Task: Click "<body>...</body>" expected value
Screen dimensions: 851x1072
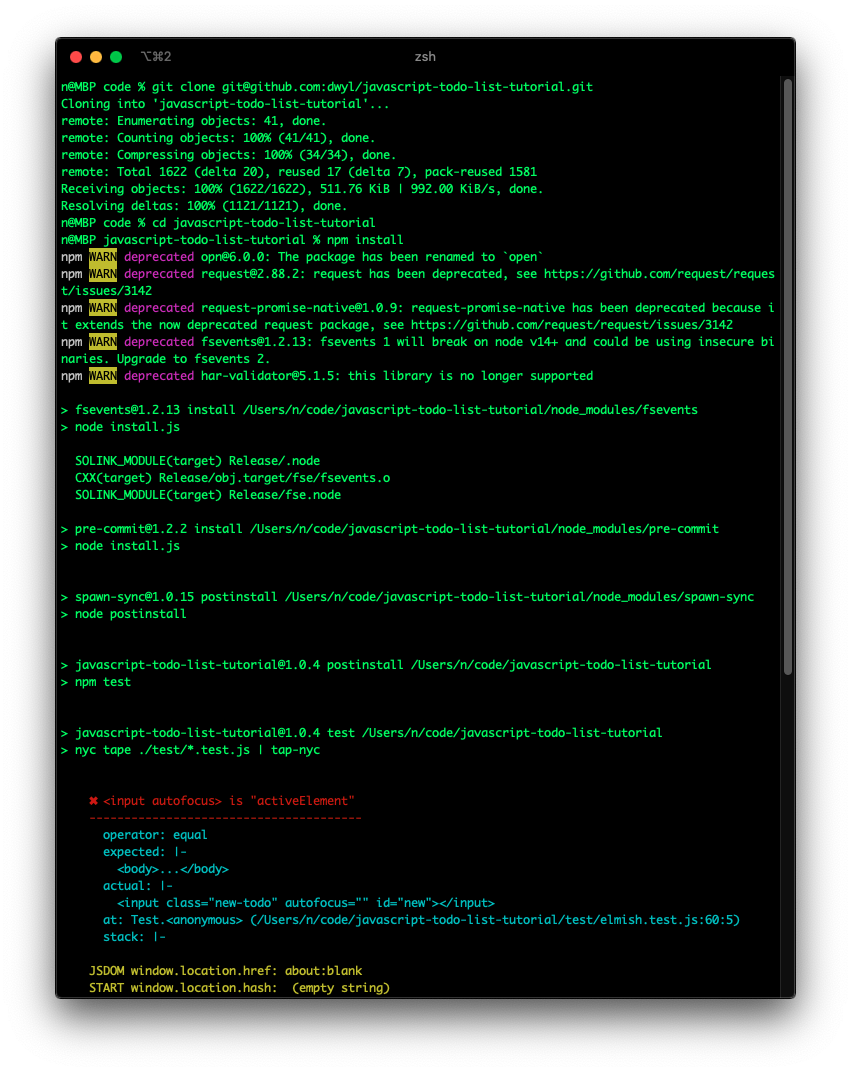Action: coord(173,869)
